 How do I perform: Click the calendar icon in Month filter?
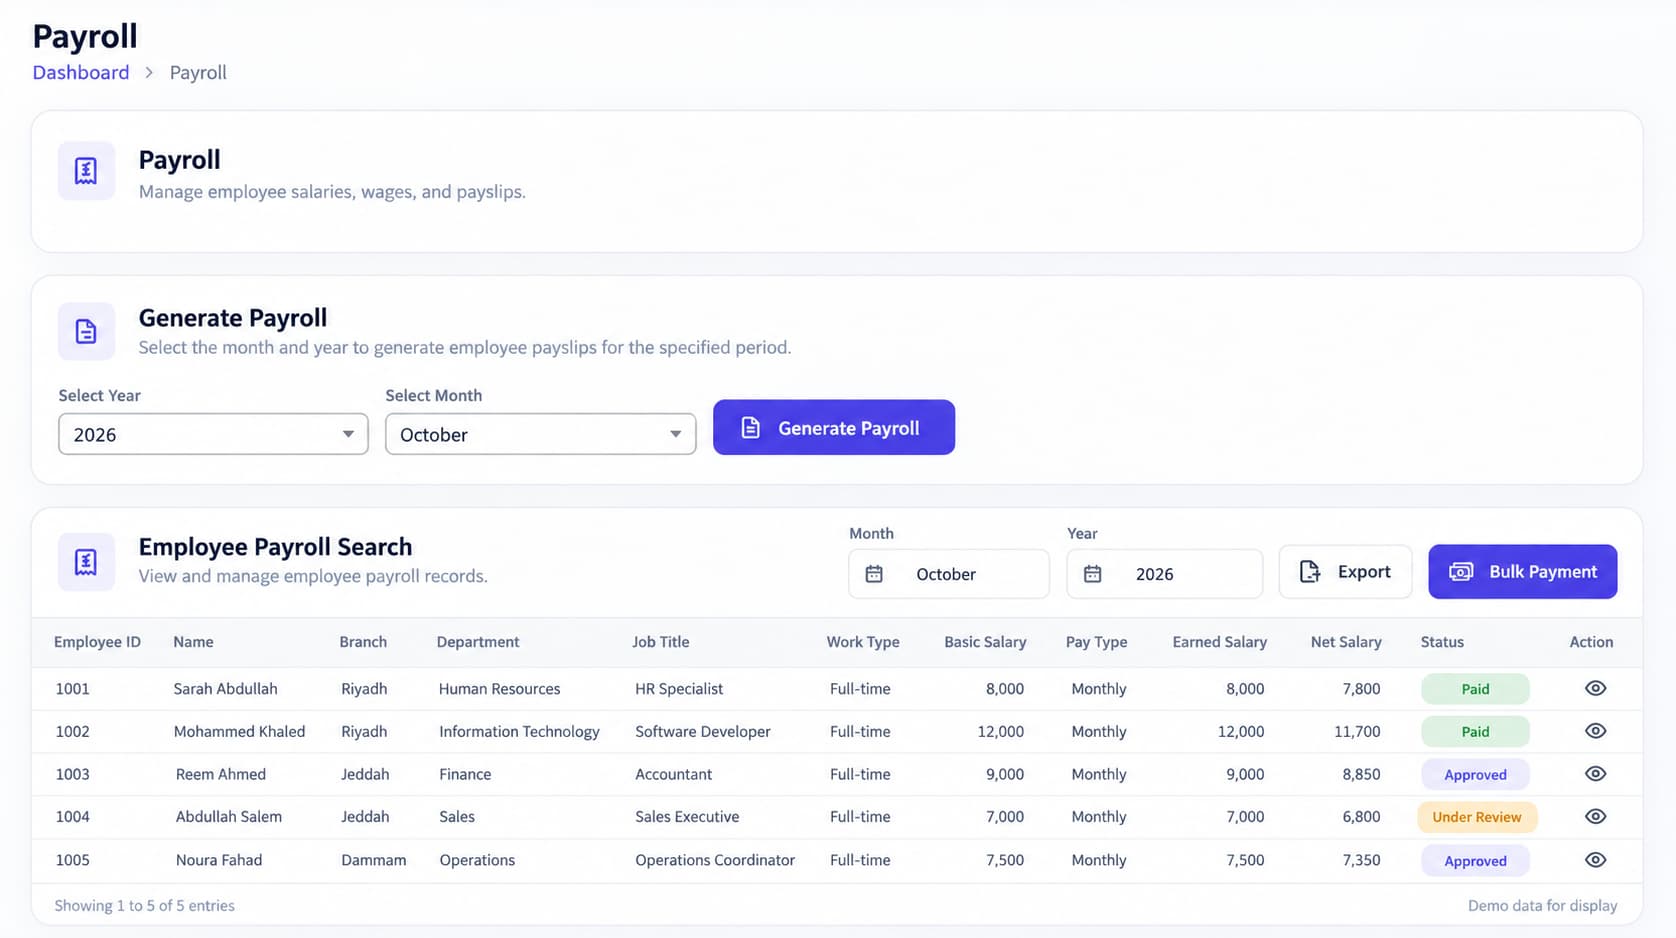coord(874,574)
